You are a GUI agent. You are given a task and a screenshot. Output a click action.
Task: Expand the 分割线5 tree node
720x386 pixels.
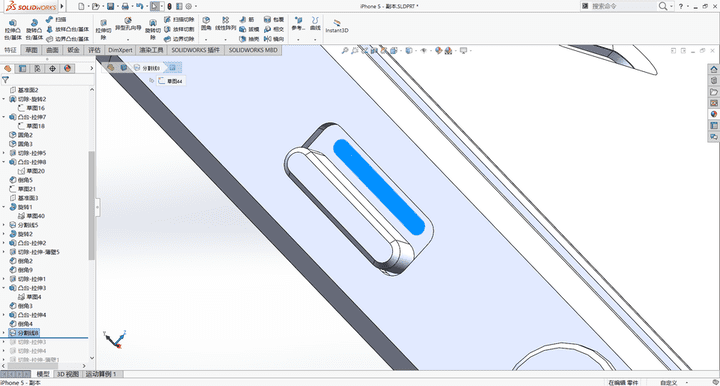4,225
